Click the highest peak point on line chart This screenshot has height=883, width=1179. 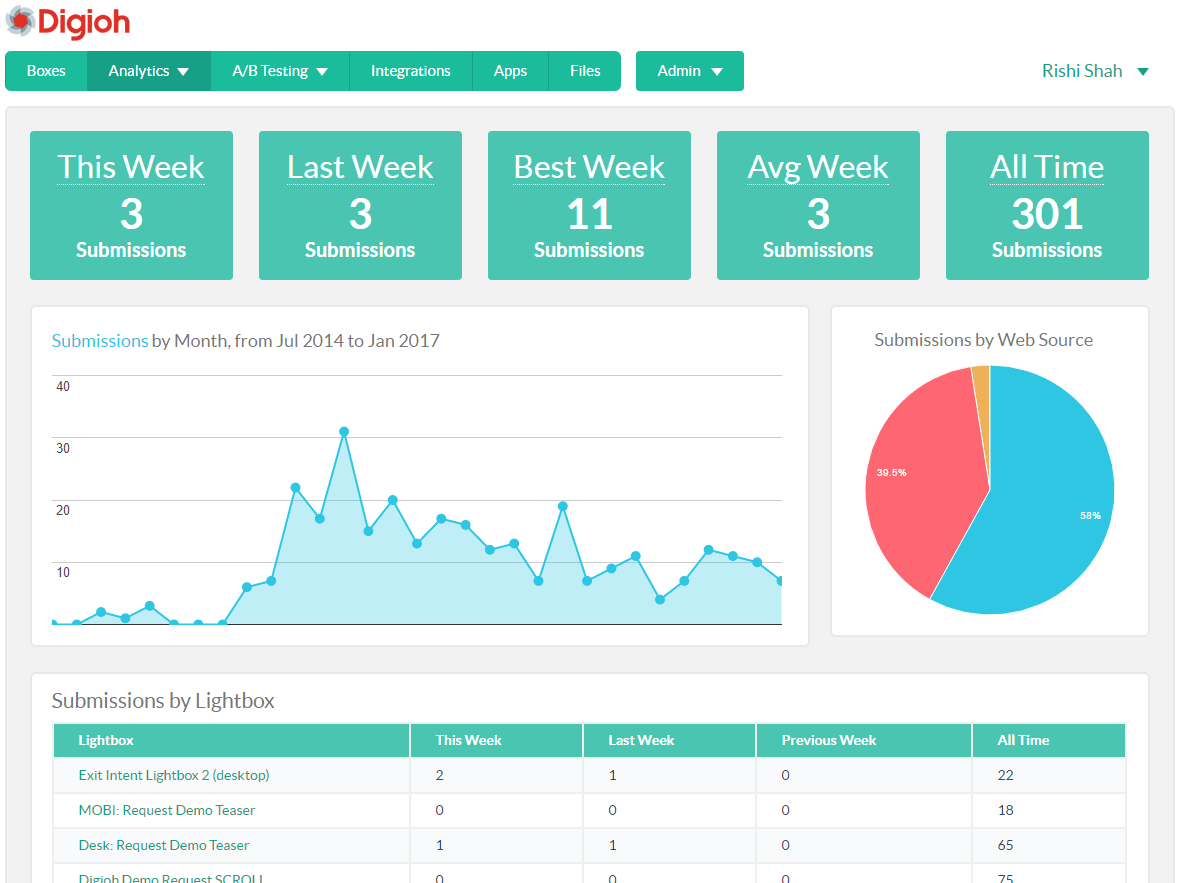click(344, 432)
